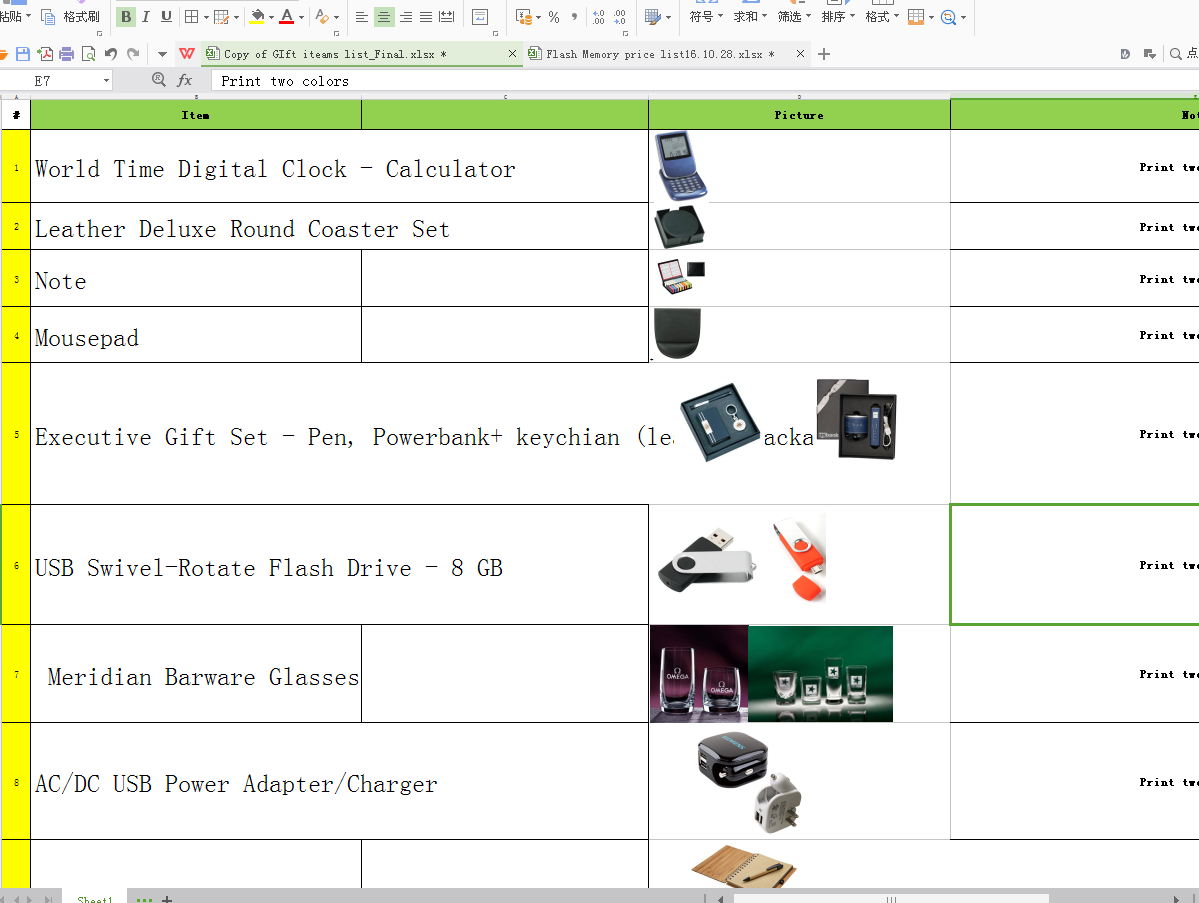Click the yellow fill color swatch
Image resolution: width=1199 pixels, height=903 pixels.
tap(257, 17)
